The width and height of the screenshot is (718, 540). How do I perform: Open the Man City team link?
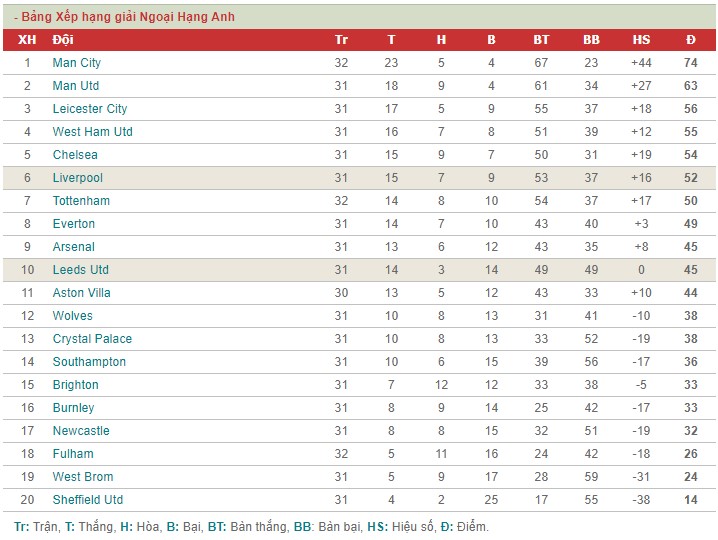[x=76, y=63]
